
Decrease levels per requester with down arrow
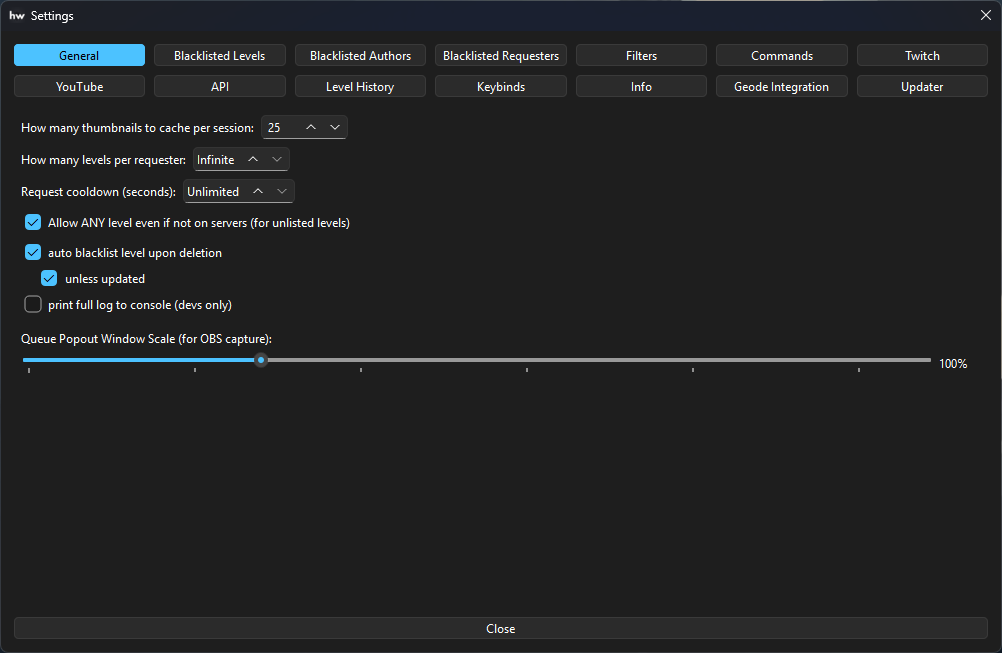click(x=277, y=159)
